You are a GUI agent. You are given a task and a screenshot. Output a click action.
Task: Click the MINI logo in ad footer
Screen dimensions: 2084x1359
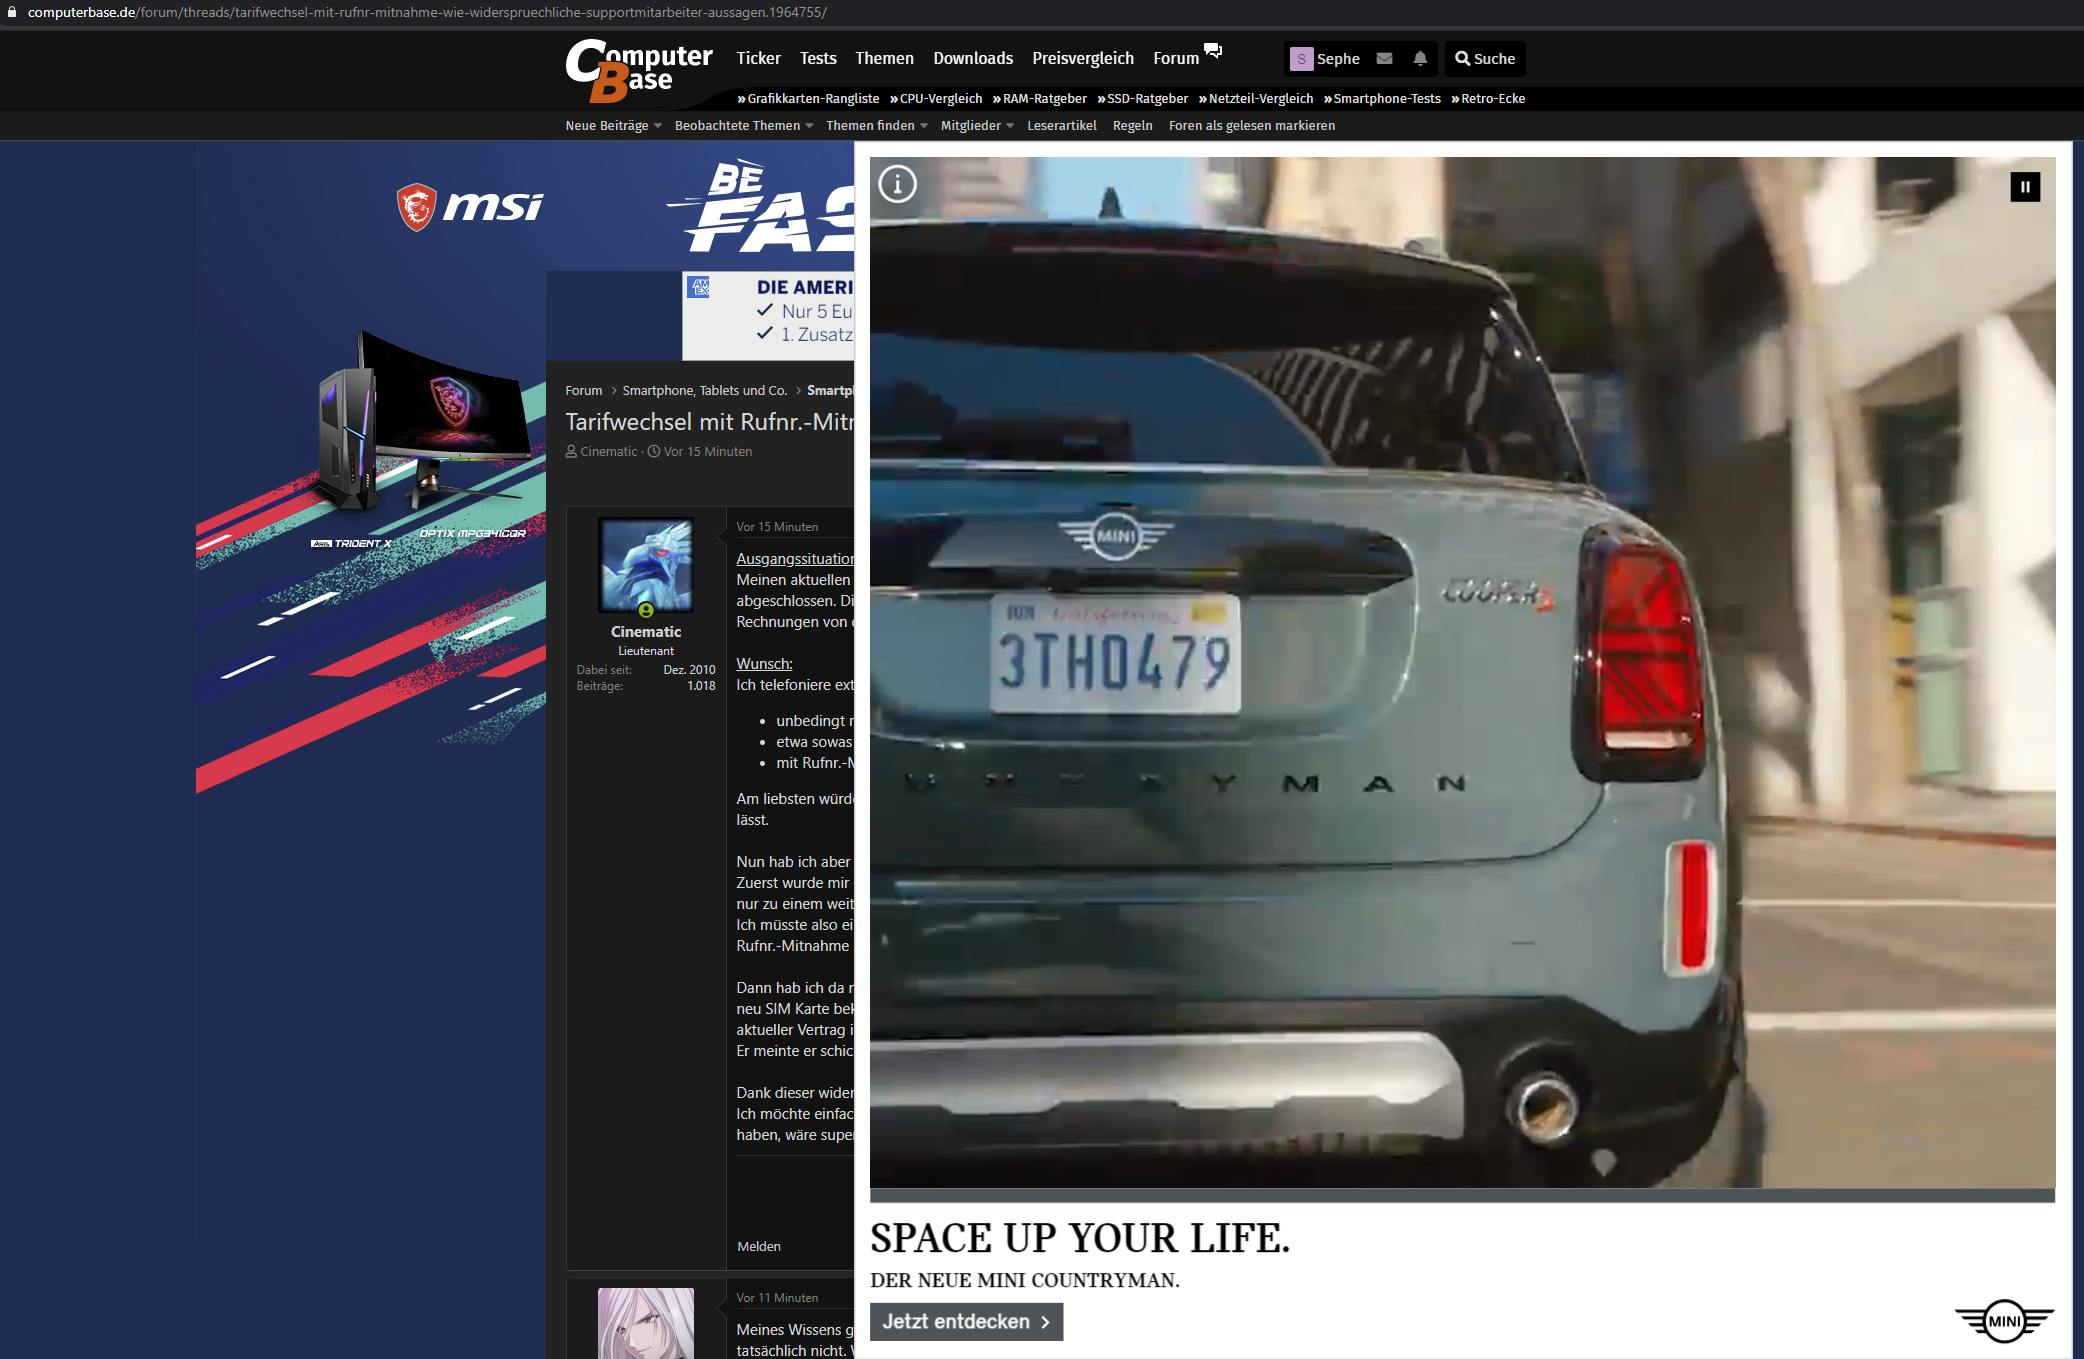pos(2004,1321)
